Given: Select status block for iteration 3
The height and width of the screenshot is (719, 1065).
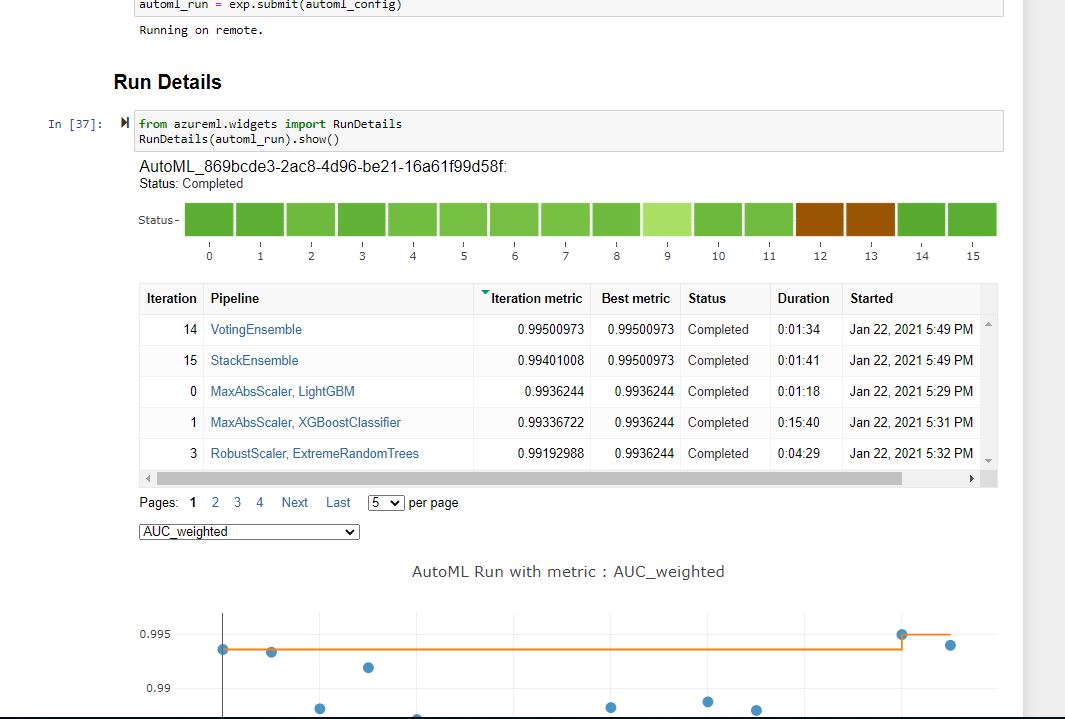Looking at the screenshot, I should (362, 219).
